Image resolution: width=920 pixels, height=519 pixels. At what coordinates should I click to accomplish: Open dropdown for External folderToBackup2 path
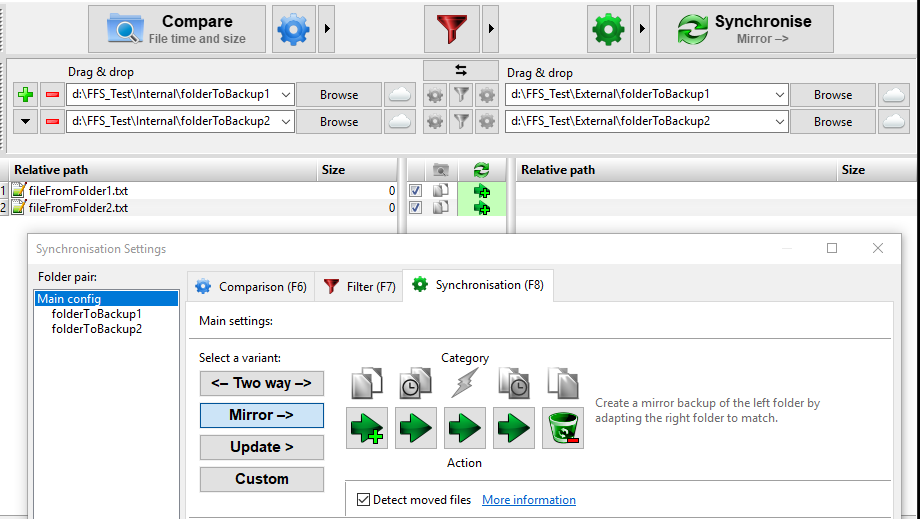coord(779,121)
